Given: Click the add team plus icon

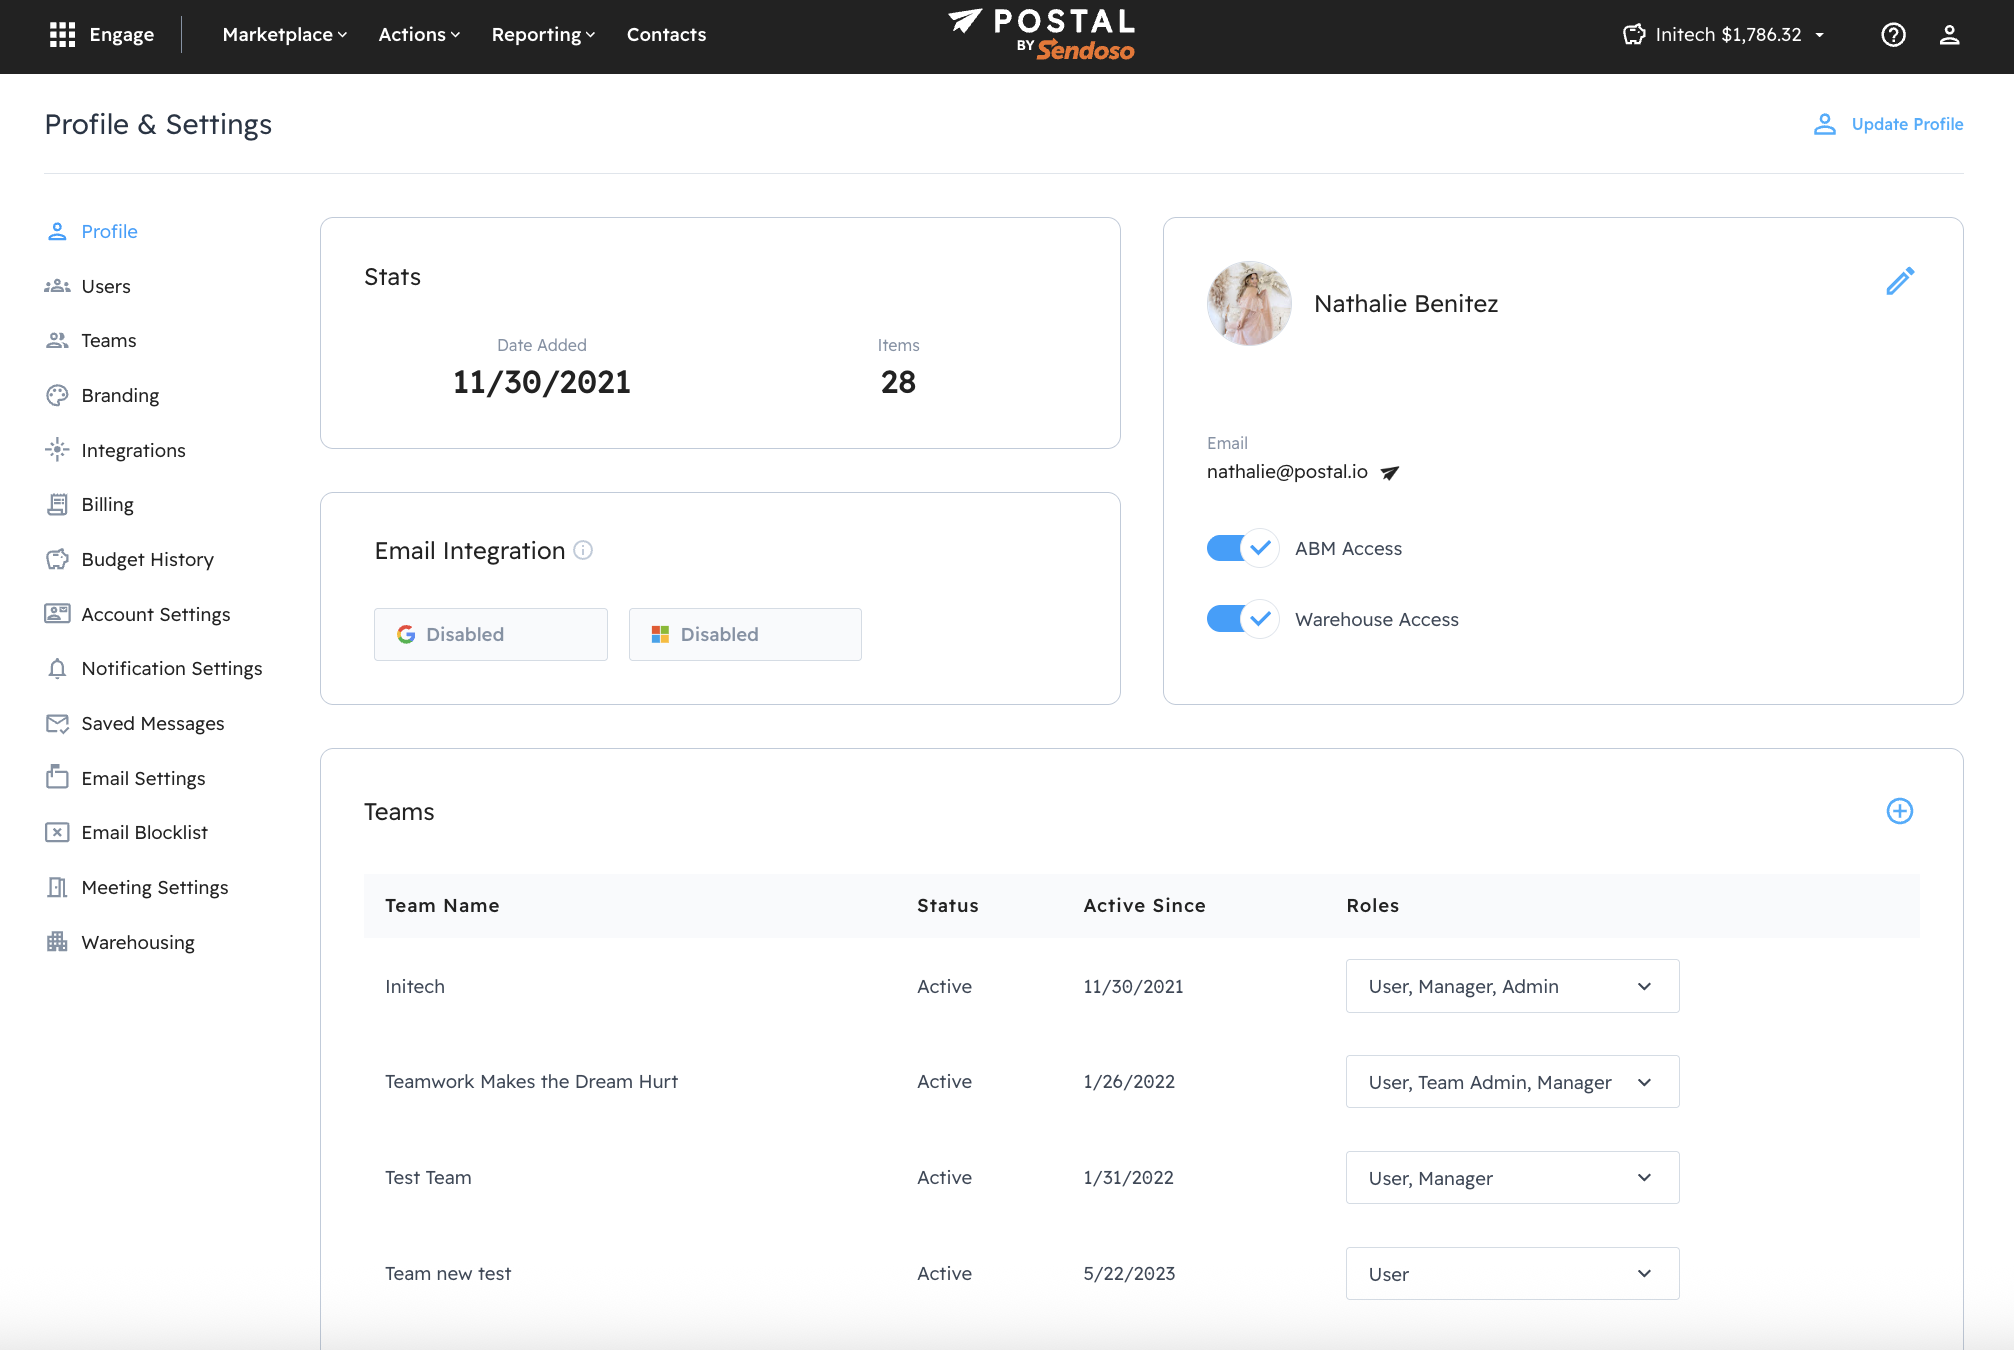Looking at the screenshot, I should [1899, 811].
